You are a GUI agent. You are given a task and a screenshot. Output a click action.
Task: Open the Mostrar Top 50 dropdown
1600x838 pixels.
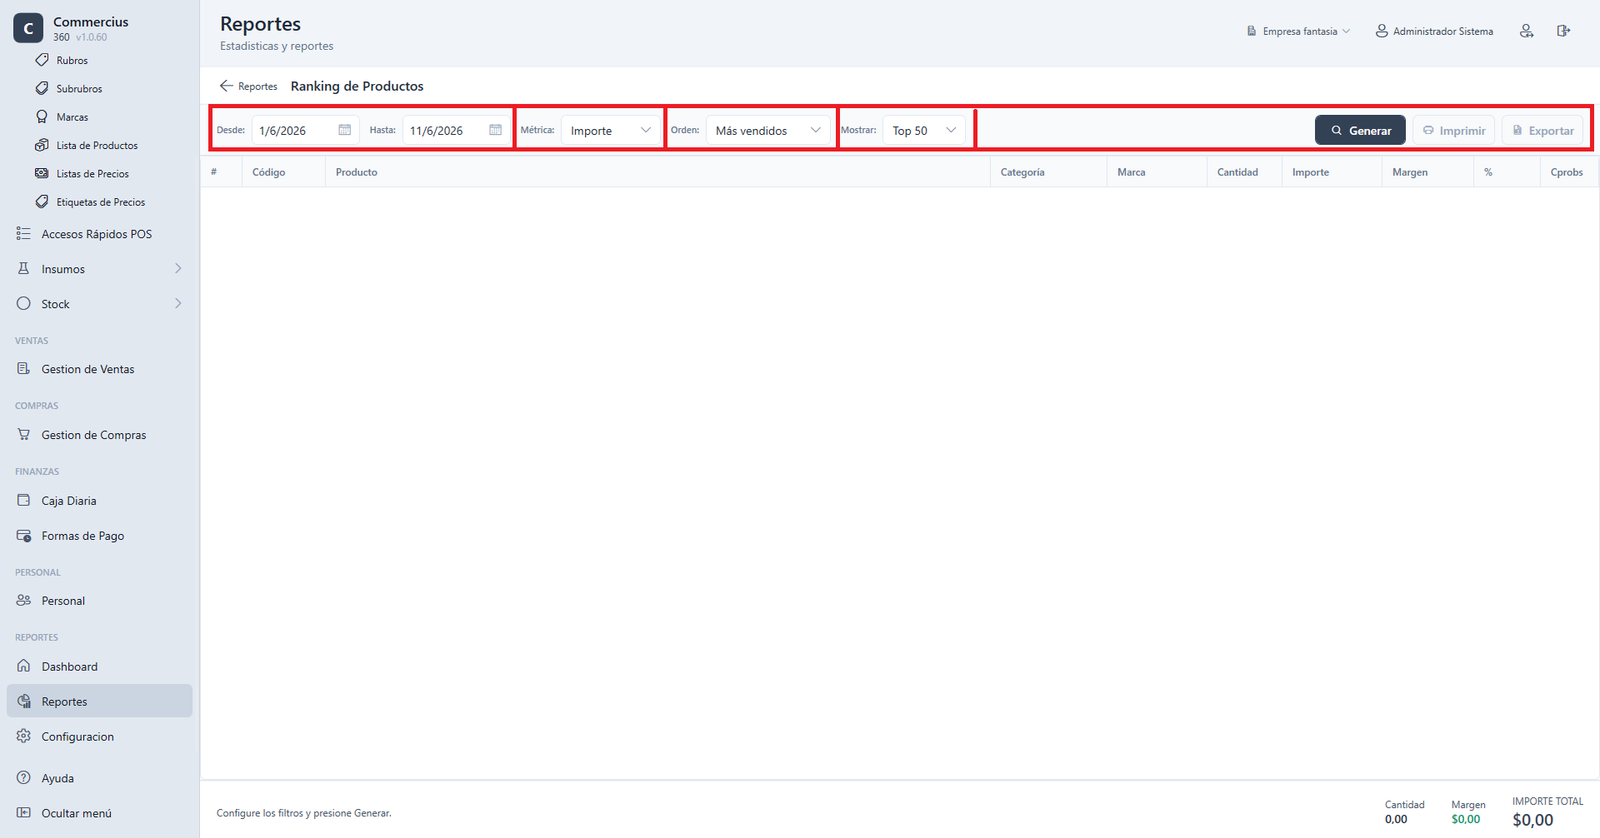[924, 130]
